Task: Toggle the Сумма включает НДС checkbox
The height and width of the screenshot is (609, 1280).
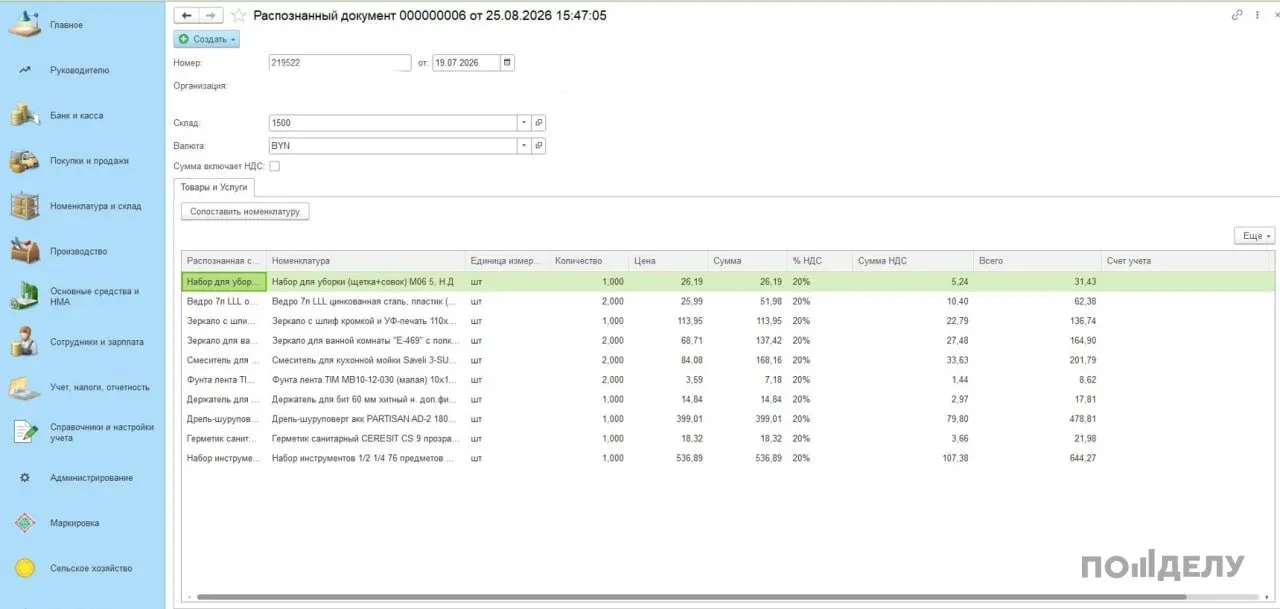Action: click(x=274, y=166)
